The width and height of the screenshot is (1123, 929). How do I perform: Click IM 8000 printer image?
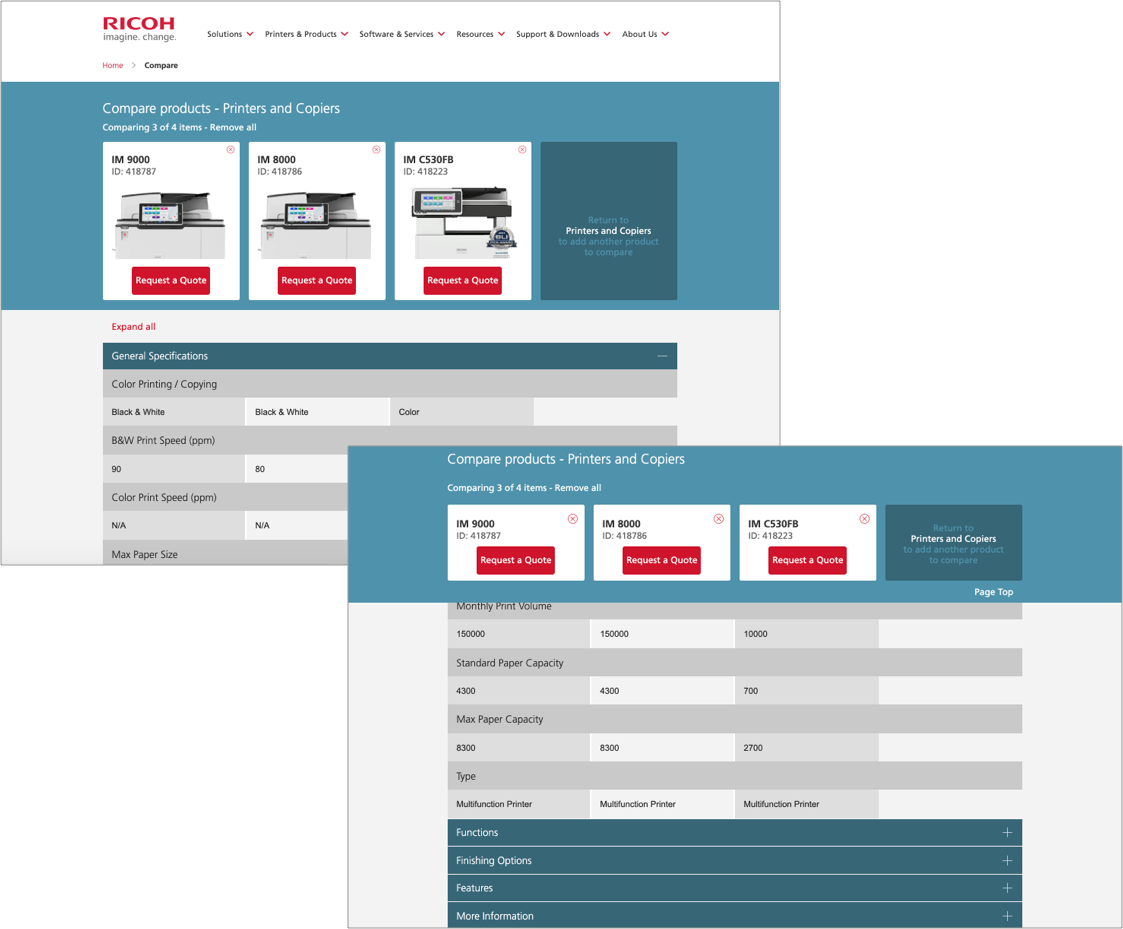(317, 225)
